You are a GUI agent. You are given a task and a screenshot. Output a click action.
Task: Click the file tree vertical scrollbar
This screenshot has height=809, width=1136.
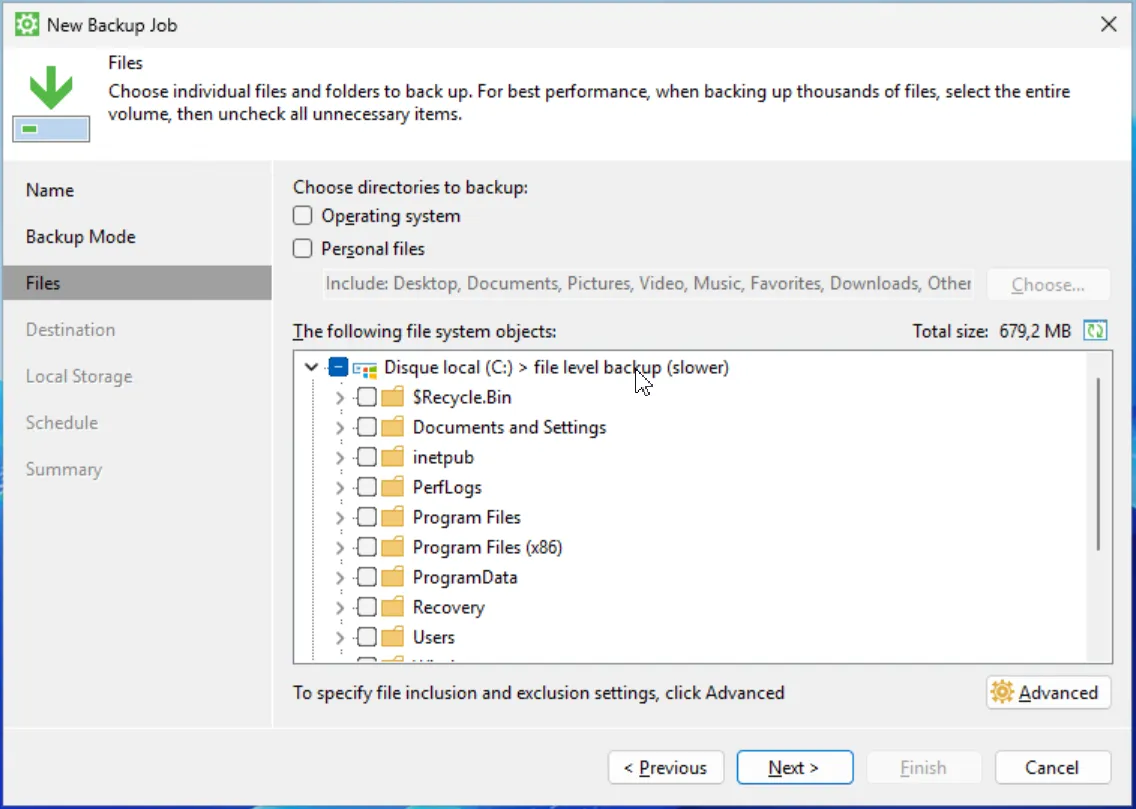(x=1098, y=464)
